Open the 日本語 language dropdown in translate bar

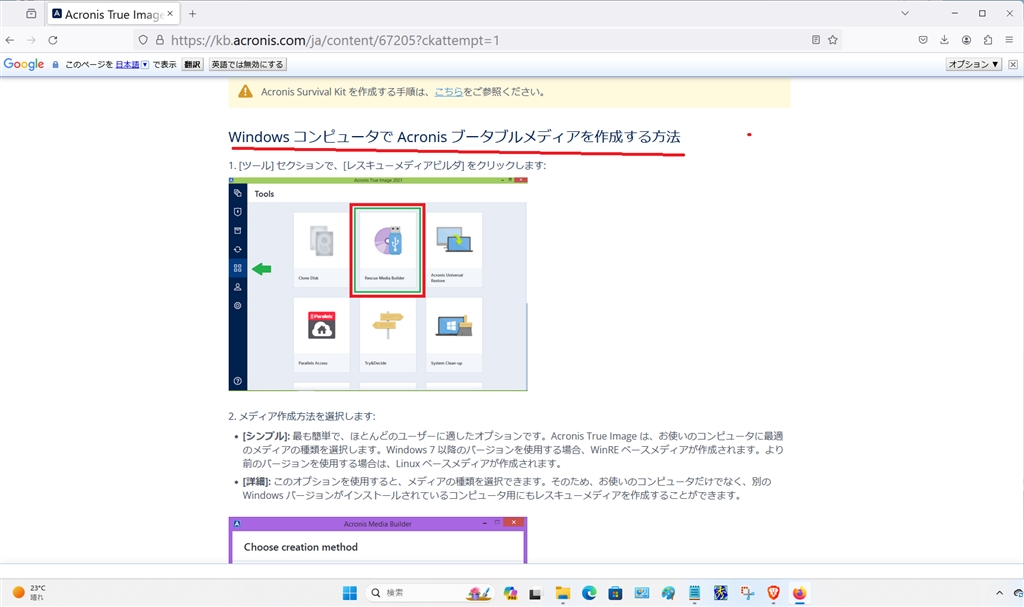(133, 64)
